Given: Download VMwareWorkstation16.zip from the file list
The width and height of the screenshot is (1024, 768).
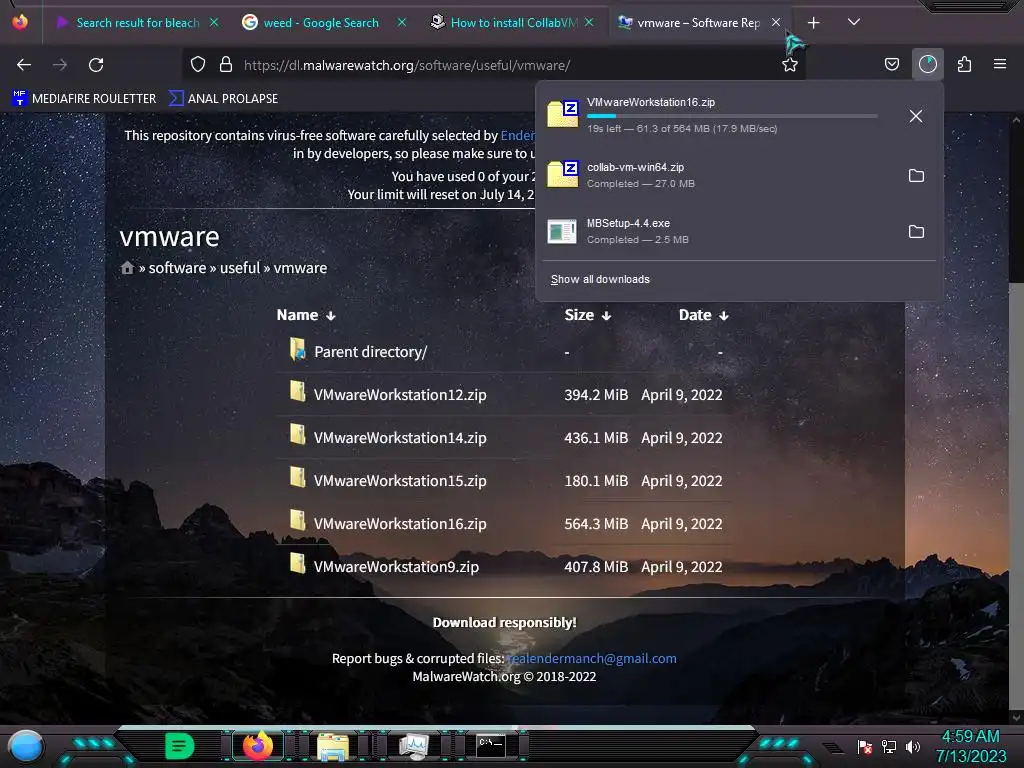Looking at the screenshot, I should [x=400, y=524].
